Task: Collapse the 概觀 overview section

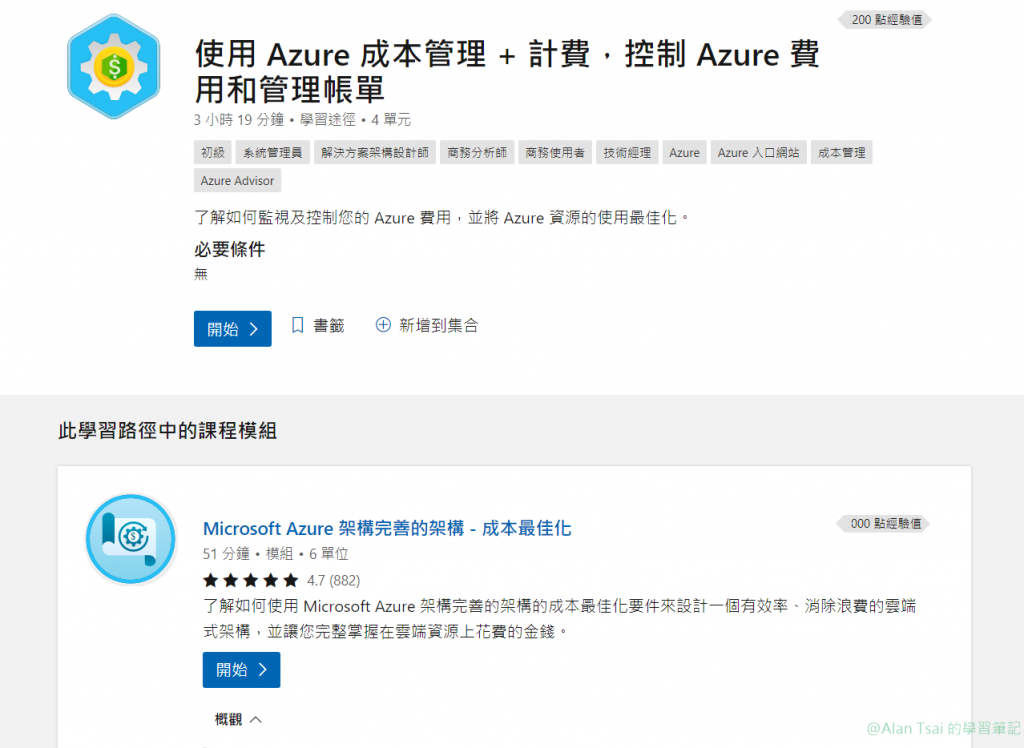Action: [x=238, y=719]
